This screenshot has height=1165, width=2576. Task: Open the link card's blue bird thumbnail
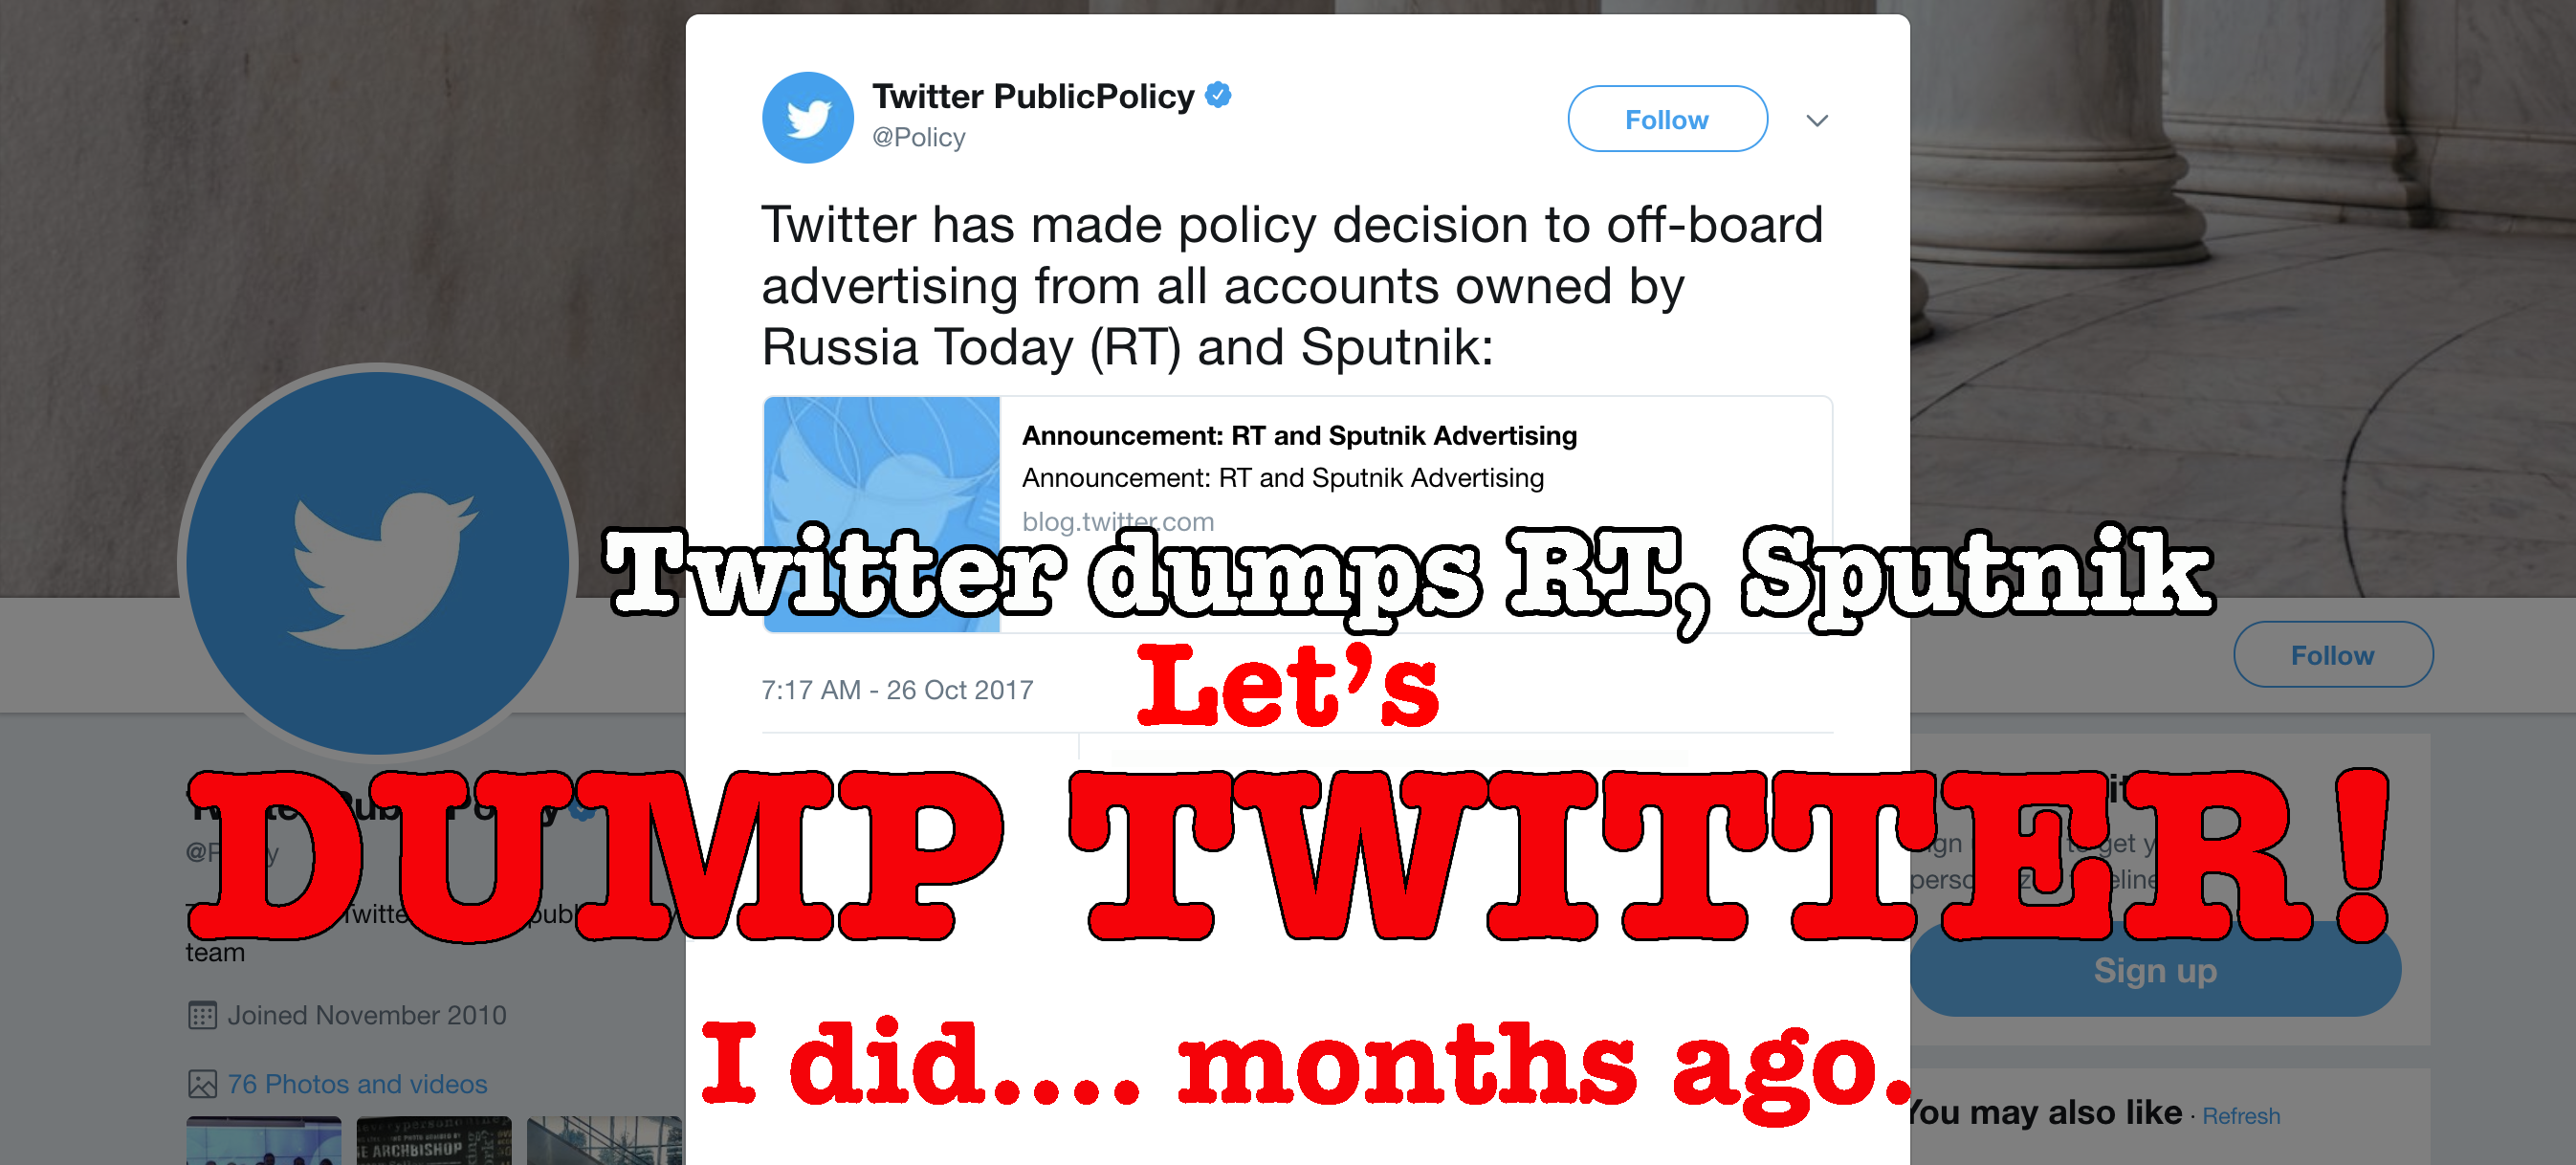(881, 460)
